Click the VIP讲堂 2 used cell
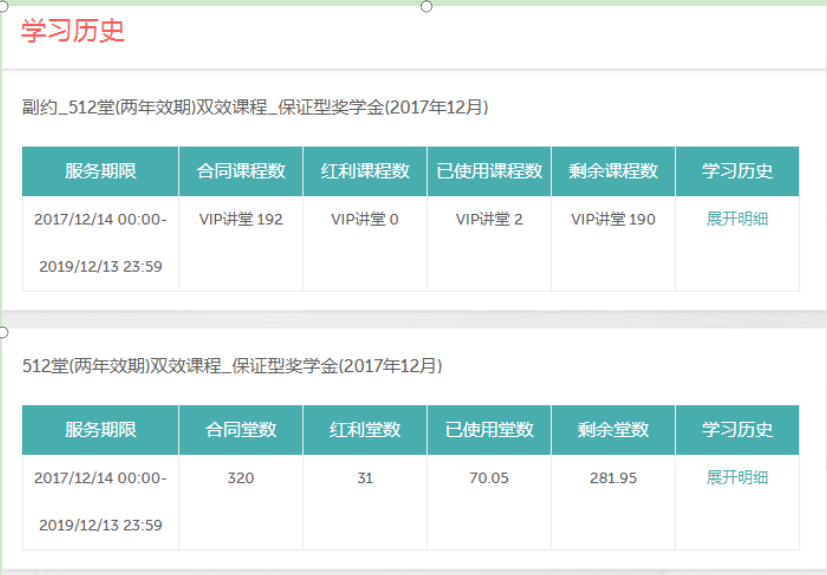Screen dimensions: 827x575 tap(489, 219)
